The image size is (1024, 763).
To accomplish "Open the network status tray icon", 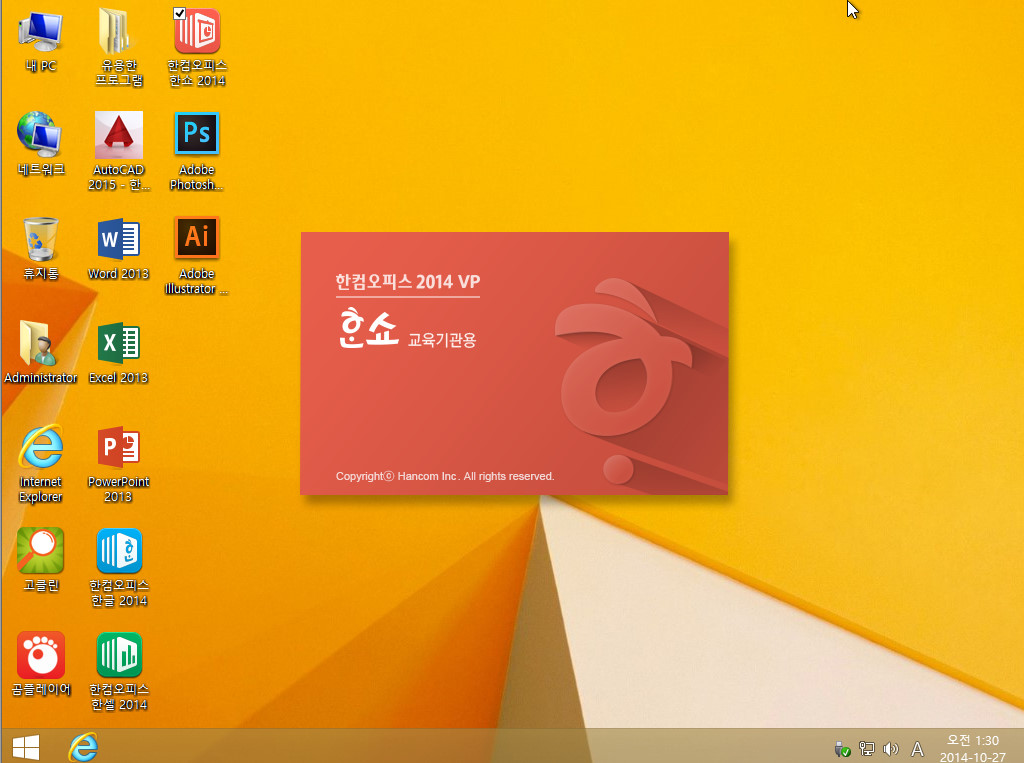I will click(867, 749).
